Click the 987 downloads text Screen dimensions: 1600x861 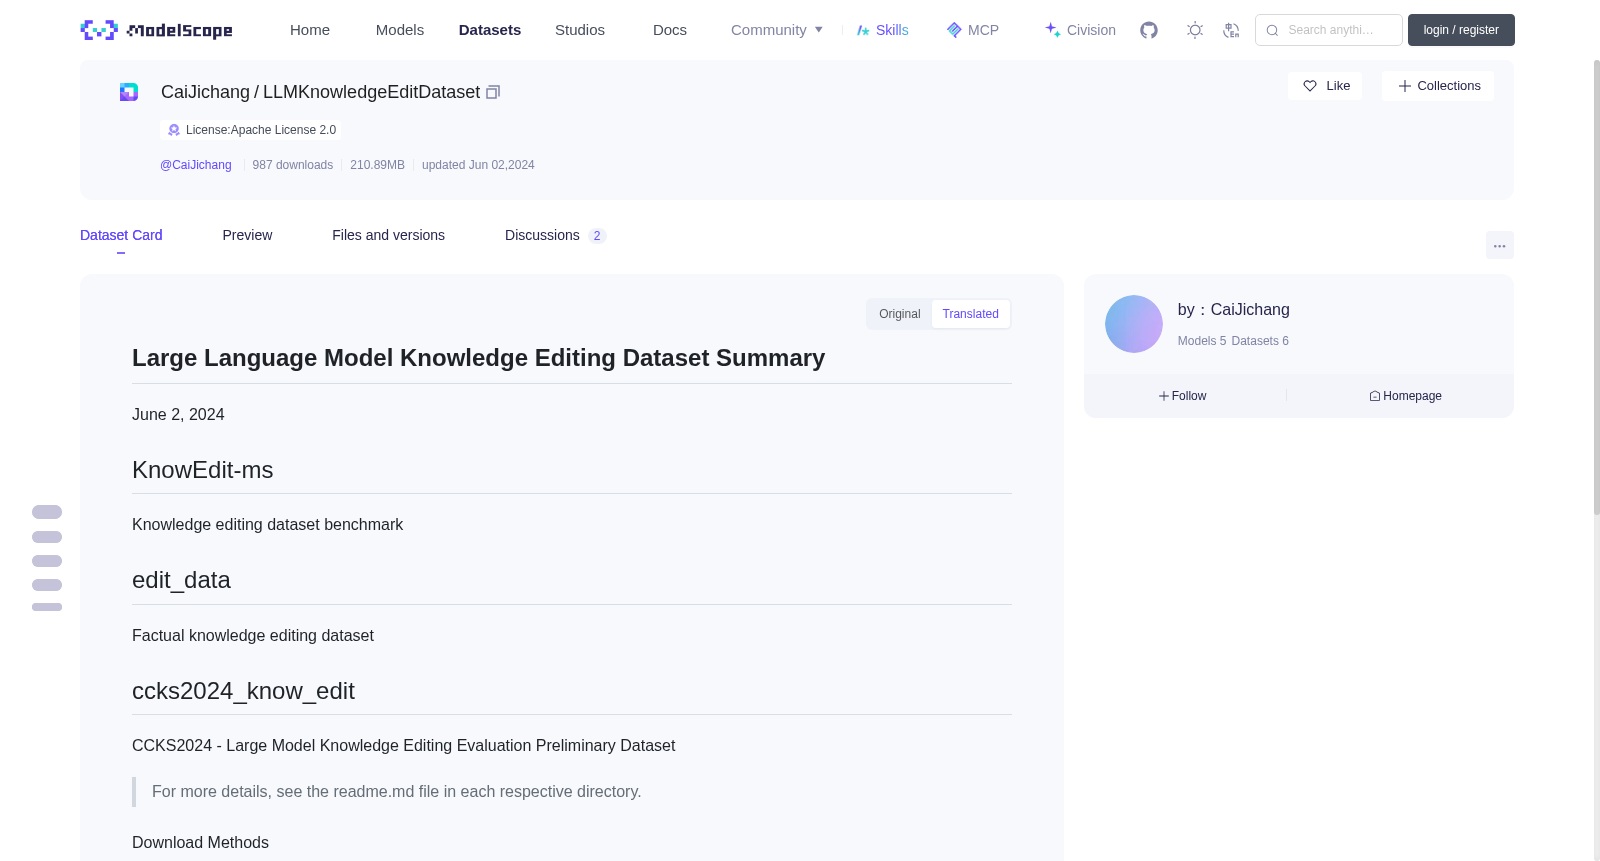point(293,165)
